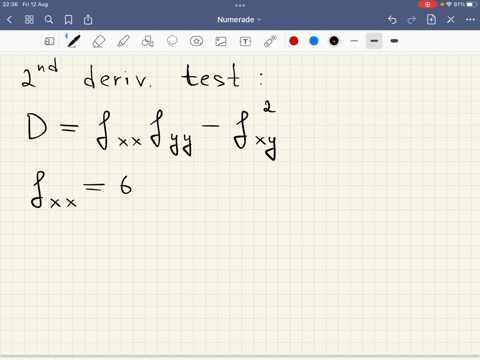
Task: Choose the red pen color
Action: 294,41
